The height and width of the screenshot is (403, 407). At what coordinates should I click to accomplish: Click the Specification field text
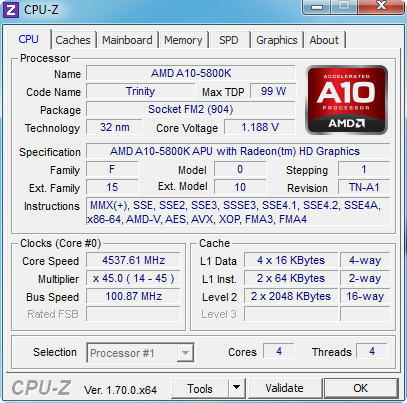238,151
